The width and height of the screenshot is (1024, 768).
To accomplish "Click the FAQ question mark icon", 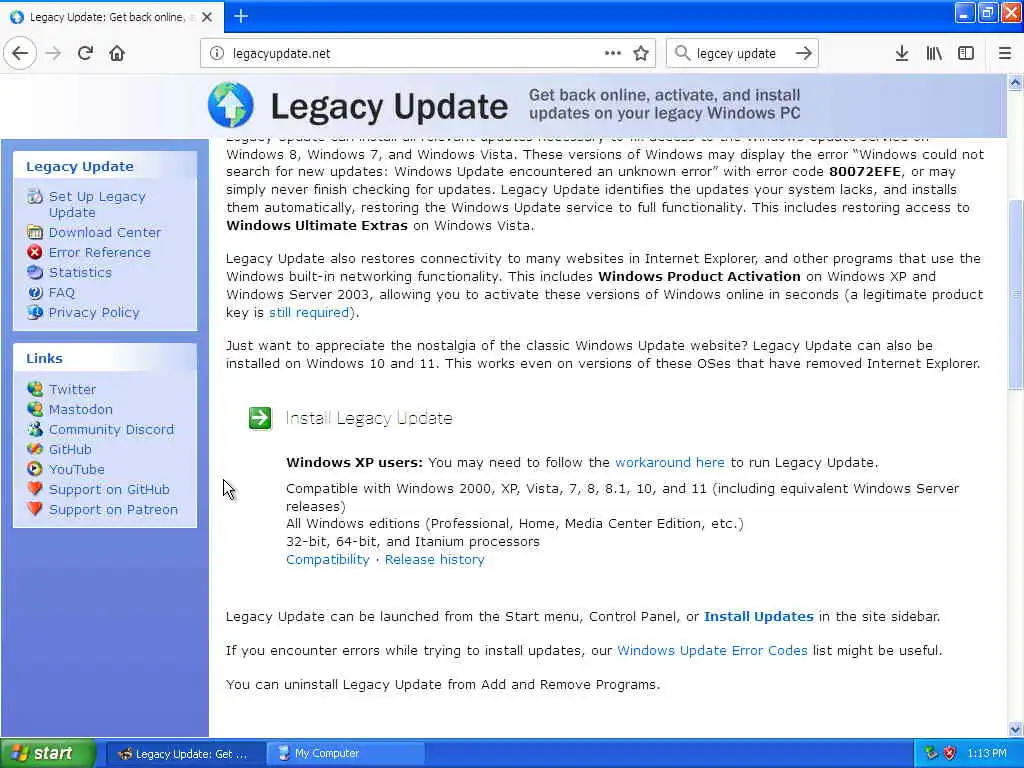I will (x=35, y=293).
